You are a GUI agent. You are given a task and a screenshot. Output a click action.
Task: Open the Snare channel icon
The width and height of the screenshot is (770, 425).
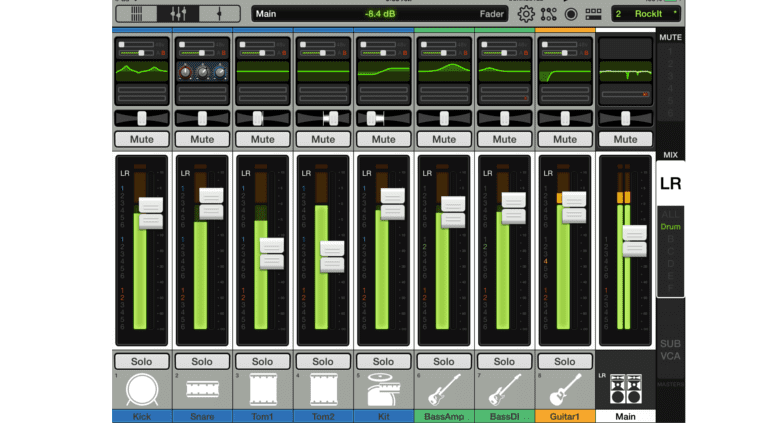click(x=202, y=390)
